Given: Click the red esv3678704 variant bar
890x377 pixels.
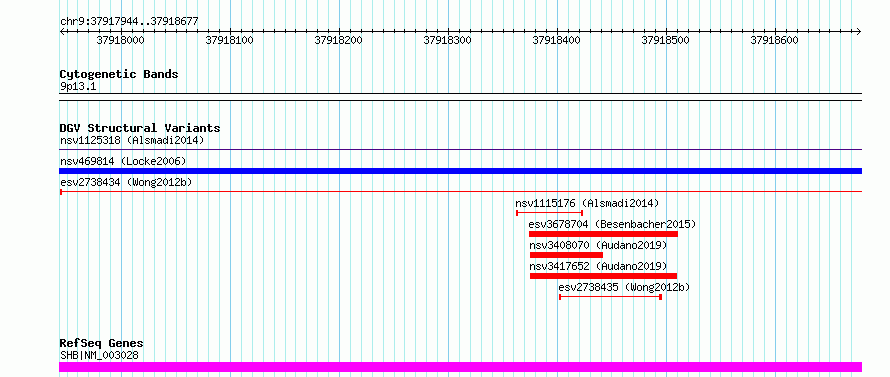Looking at the screenshot, I should 603,234.
